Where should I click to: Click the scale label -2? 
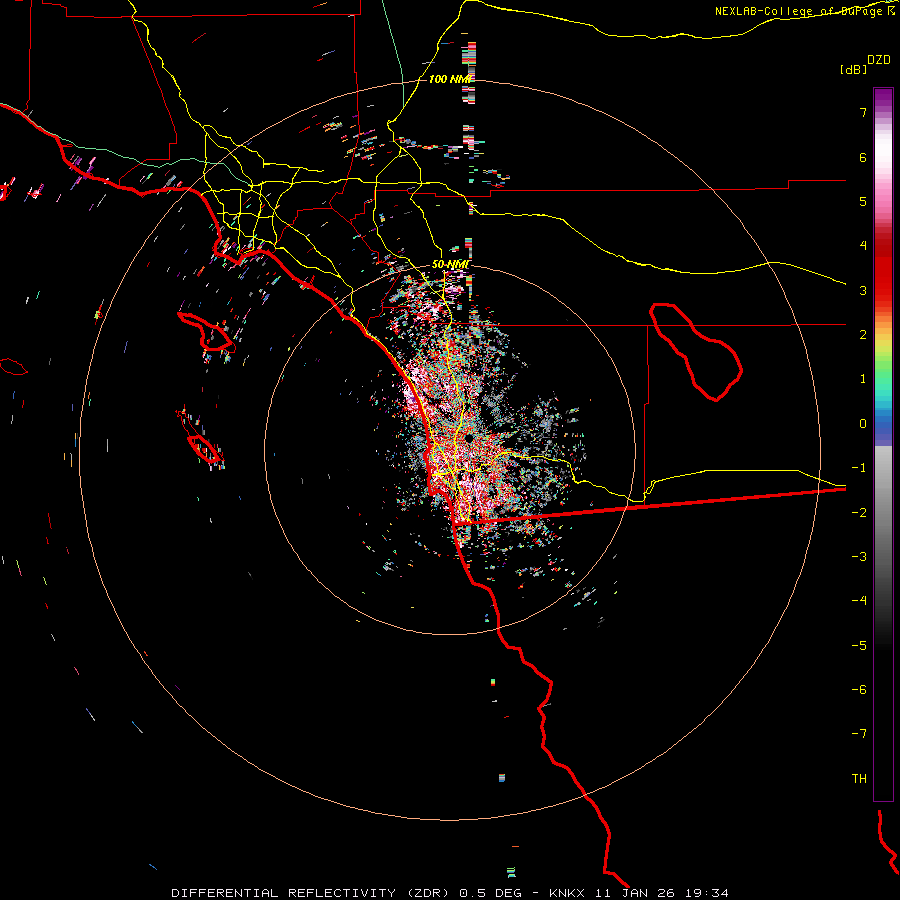pos(859,513)
